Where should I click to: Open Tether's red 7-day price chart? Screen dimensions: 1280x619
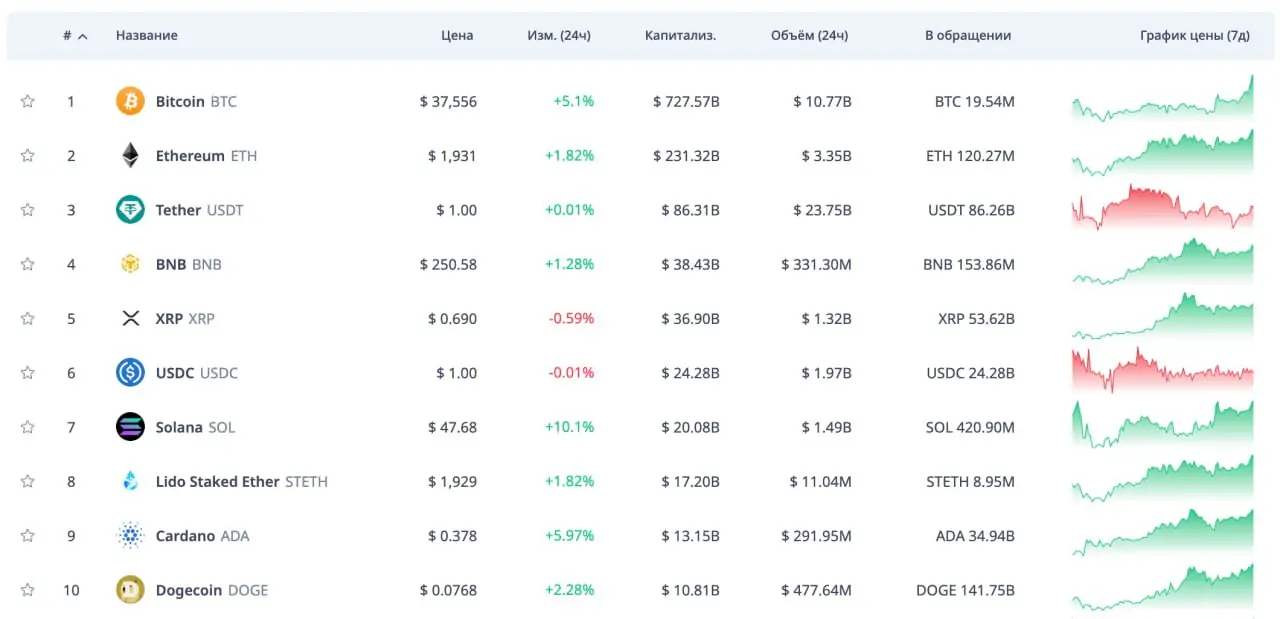(x=1162, y=207)
